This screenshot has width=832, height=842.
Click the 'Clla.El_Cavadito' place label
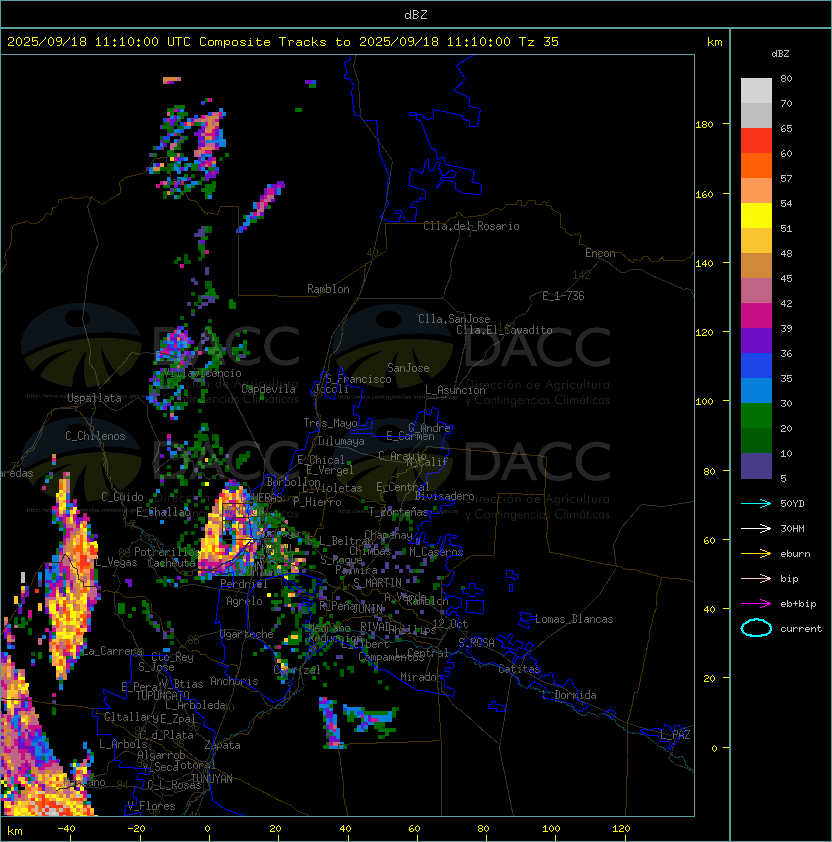point(504,330)
